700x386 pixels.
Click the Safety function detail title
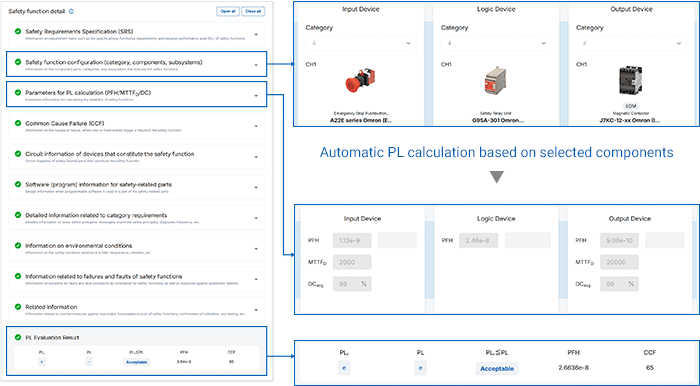point(37,12)
